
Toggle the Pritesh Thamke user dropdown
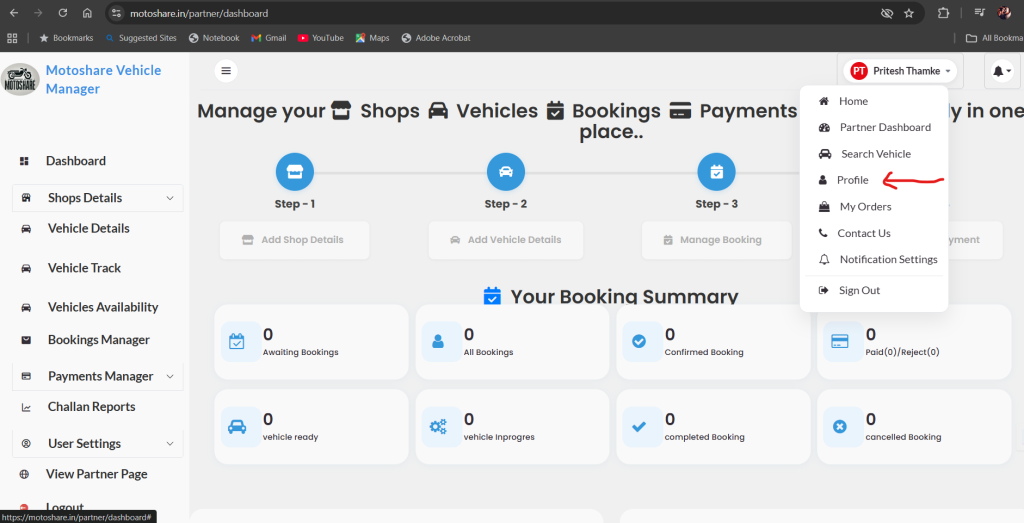pos(899,71)
